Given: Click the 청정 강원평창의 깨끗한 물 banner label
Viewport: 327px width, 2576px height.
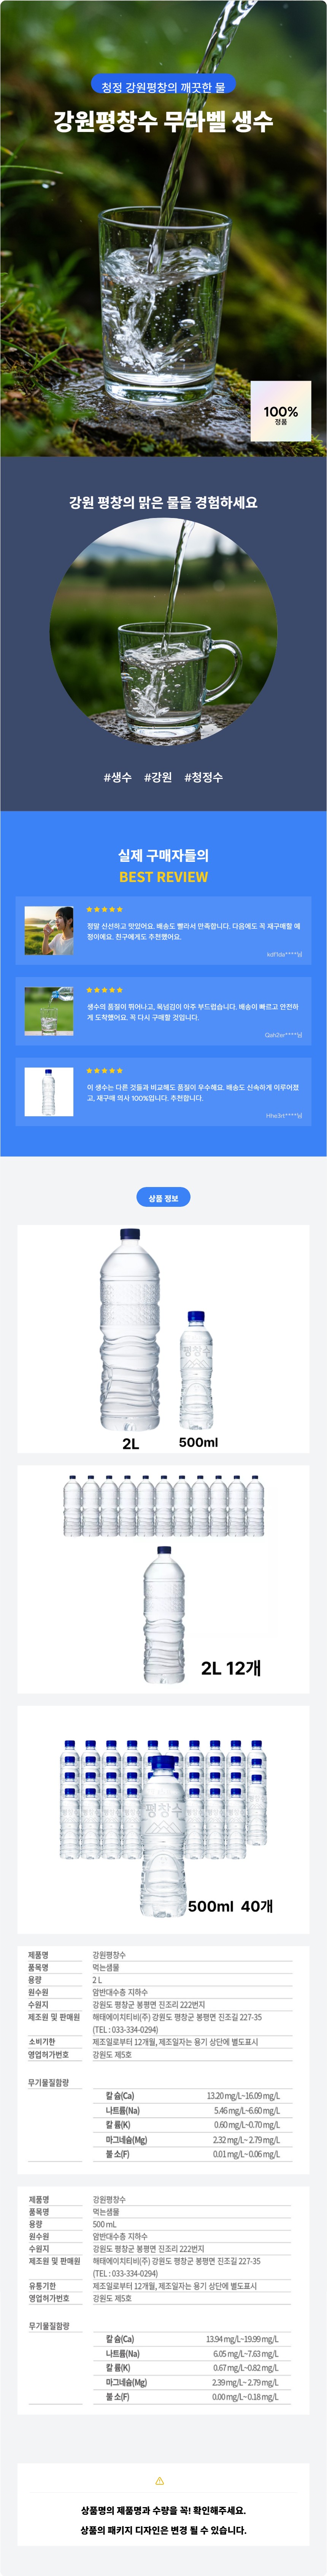Looking at the screenshot, I should click(163, 87).
